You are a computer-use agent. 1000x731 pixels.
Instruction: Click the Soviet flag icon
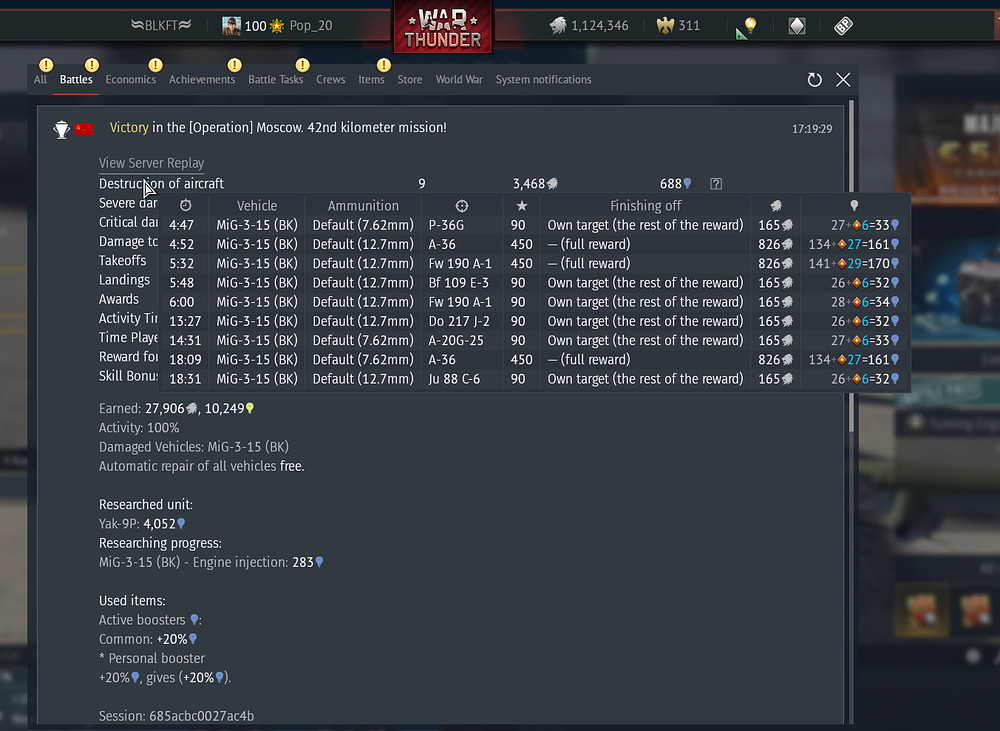[84, 129]
